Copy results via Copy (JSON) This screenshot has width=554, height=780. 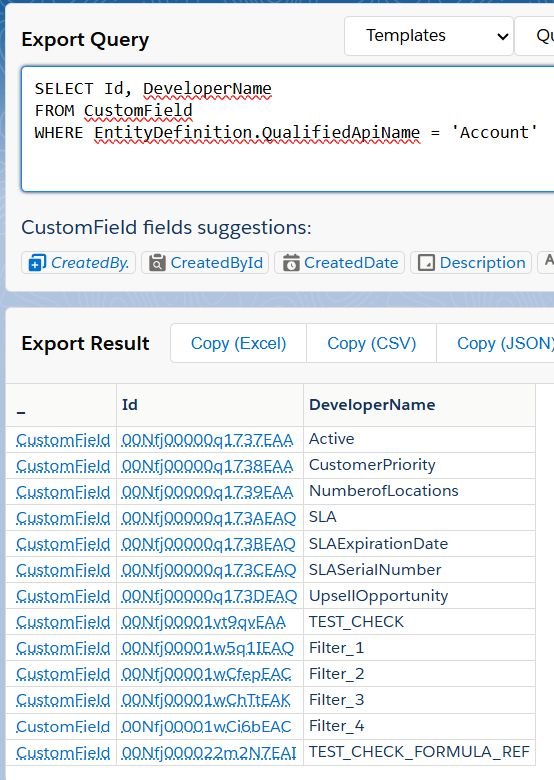point(497,343)
